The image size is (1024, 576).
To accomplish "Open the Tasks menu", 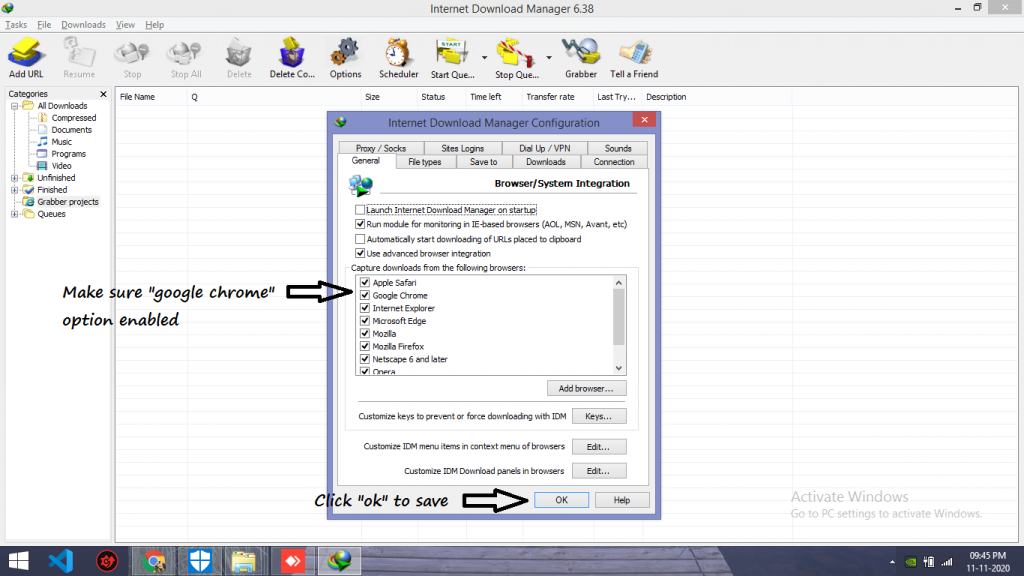I will (16, 25).
